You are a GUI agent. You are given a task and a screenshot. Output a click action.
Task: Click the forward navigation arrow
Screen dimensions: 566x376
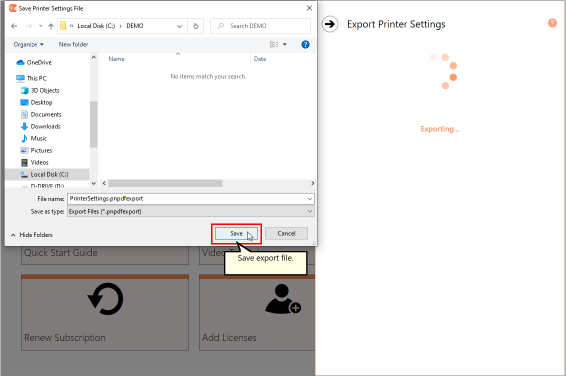click(29, 26)
